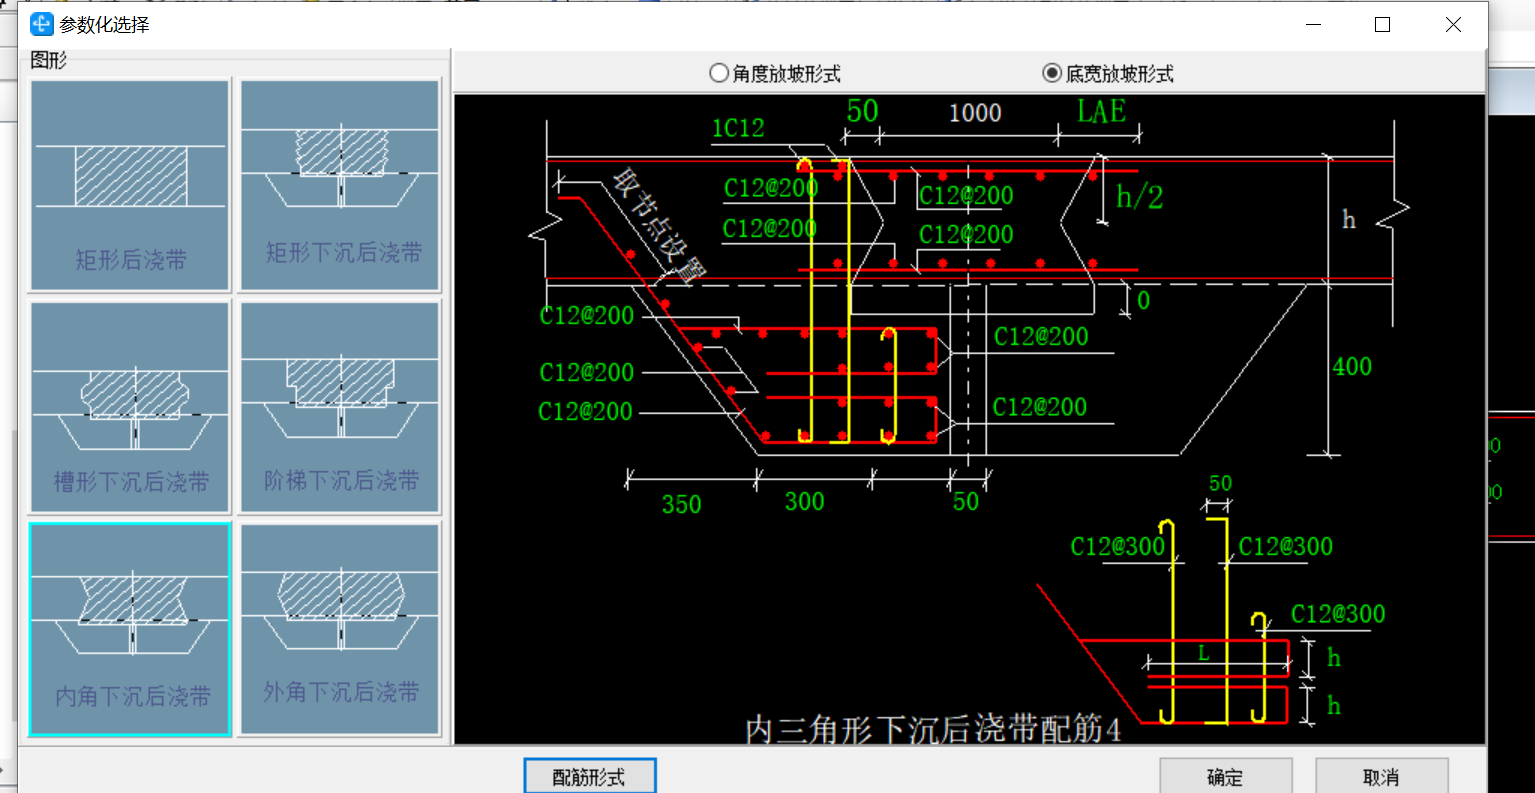Click the 参数化选择 app icon in title bar
This screenshot has height=793, width=1535.
pyautogui.click(x=41, y=24)
